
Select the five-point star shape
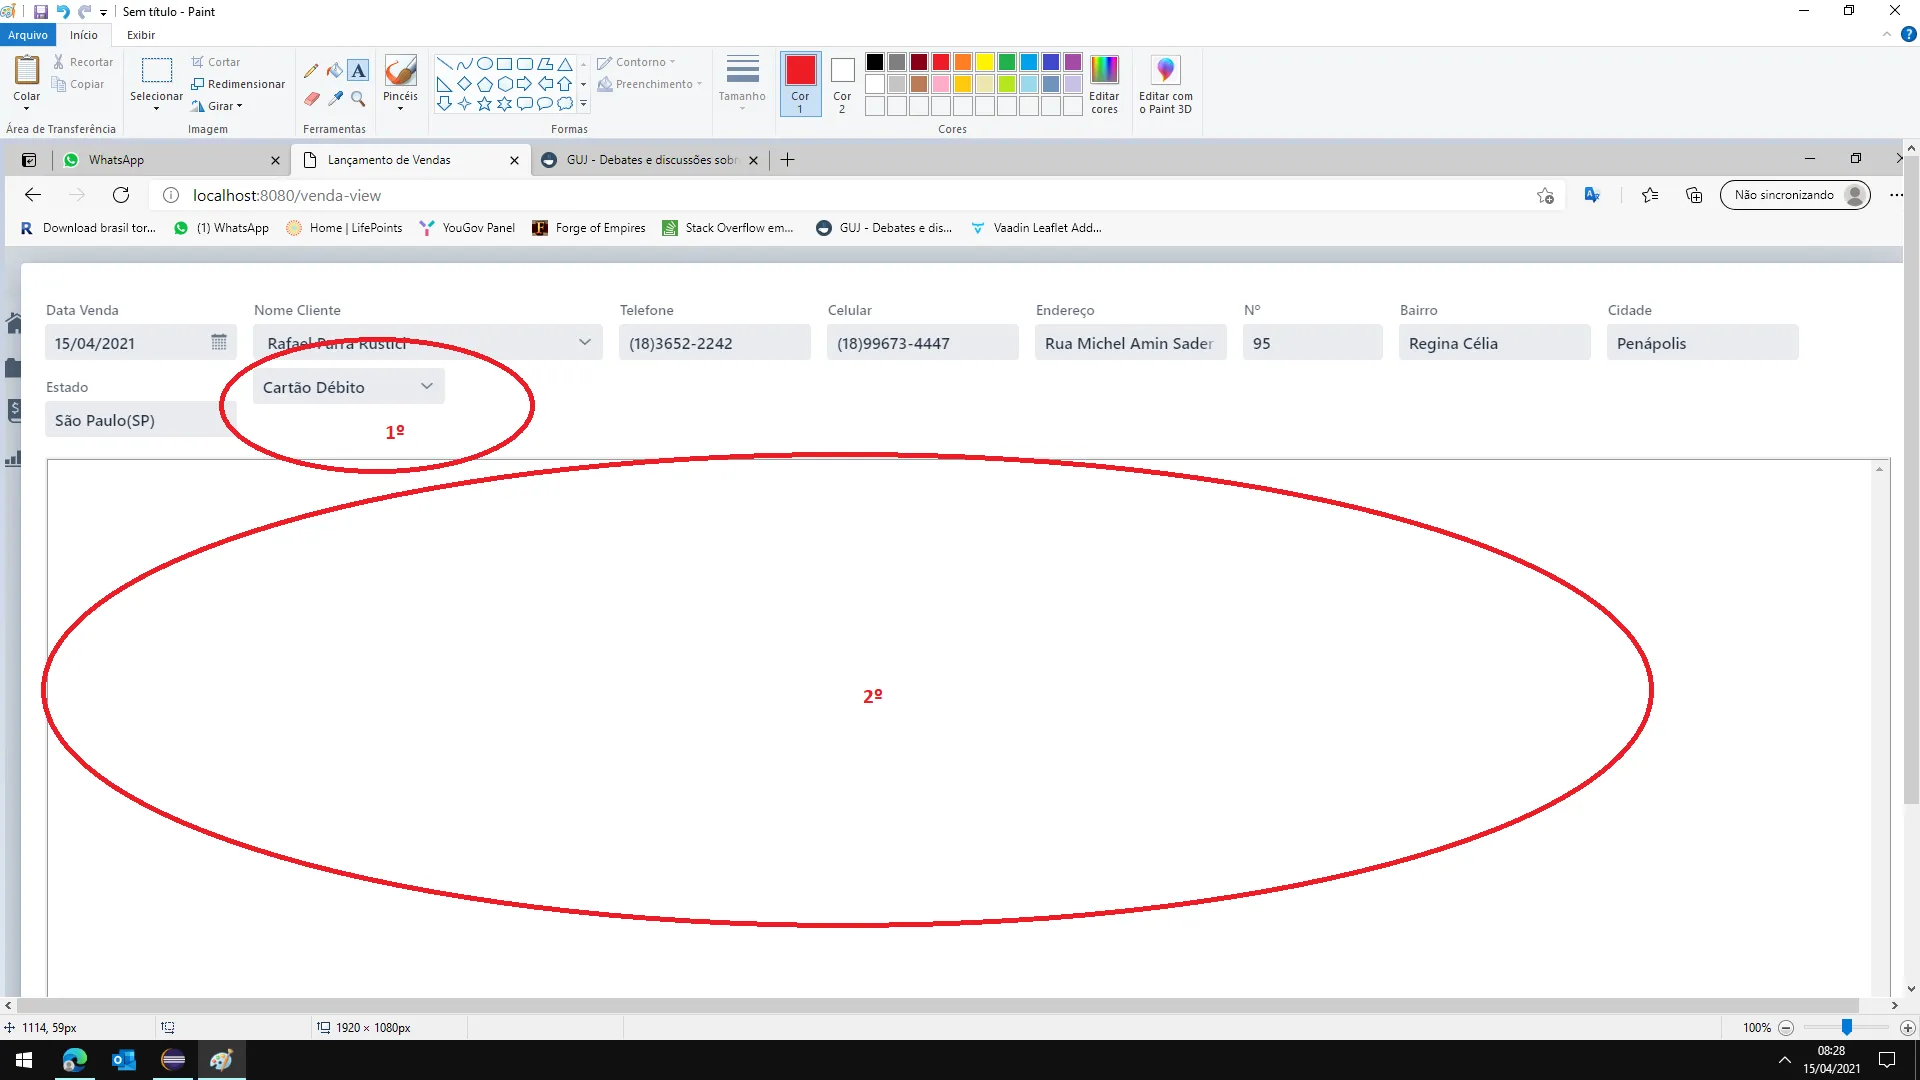pos(484,103)
